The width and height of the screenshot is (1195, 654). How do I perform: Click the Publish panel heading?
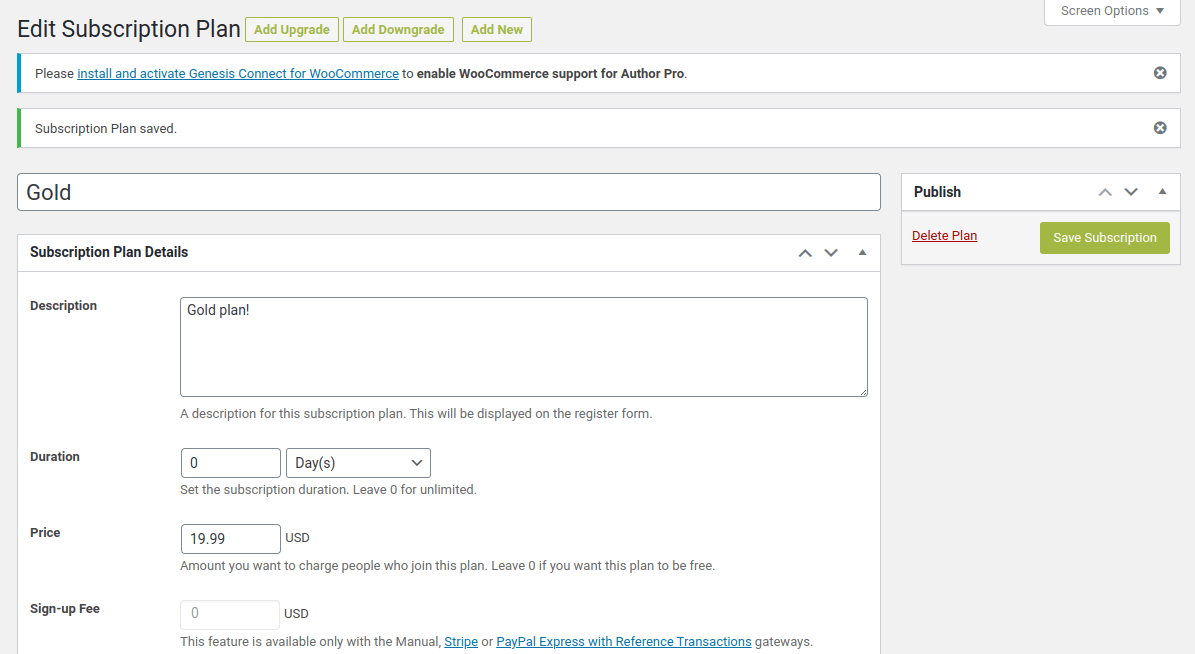pos(937,192)
